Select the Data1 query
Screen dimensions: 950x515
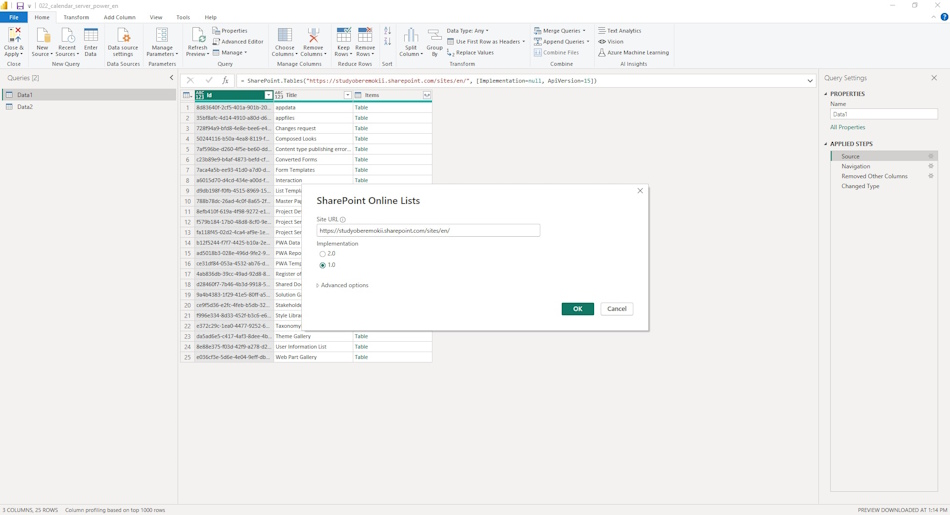point(89,95)
